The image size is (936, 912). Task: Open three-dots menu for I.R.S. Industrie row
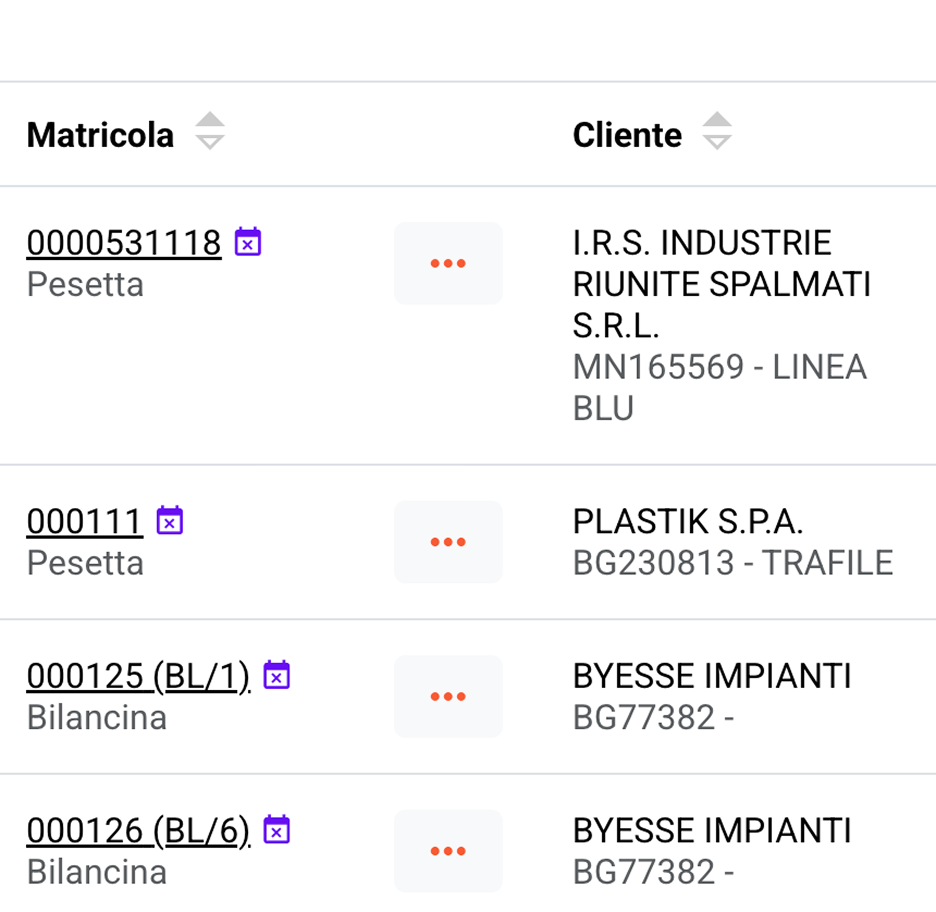pyautogui.click(x=448, y=263)
